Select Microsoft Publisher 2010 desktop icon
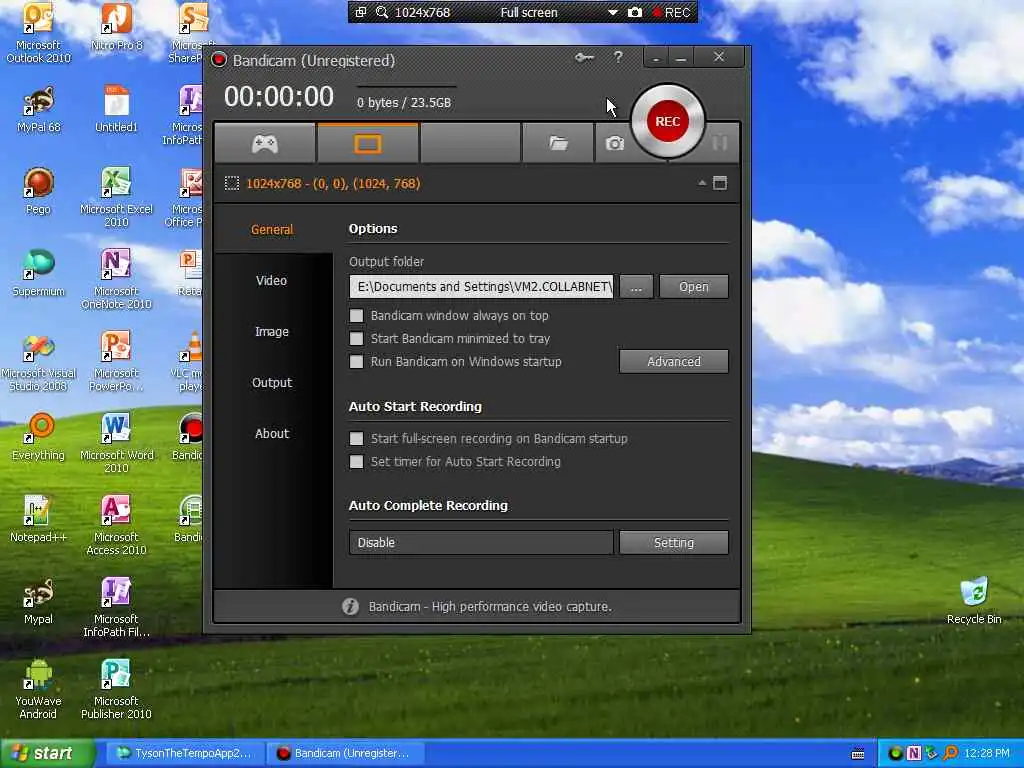This screenshot has width=1024, height=768. tap(116, 689)
